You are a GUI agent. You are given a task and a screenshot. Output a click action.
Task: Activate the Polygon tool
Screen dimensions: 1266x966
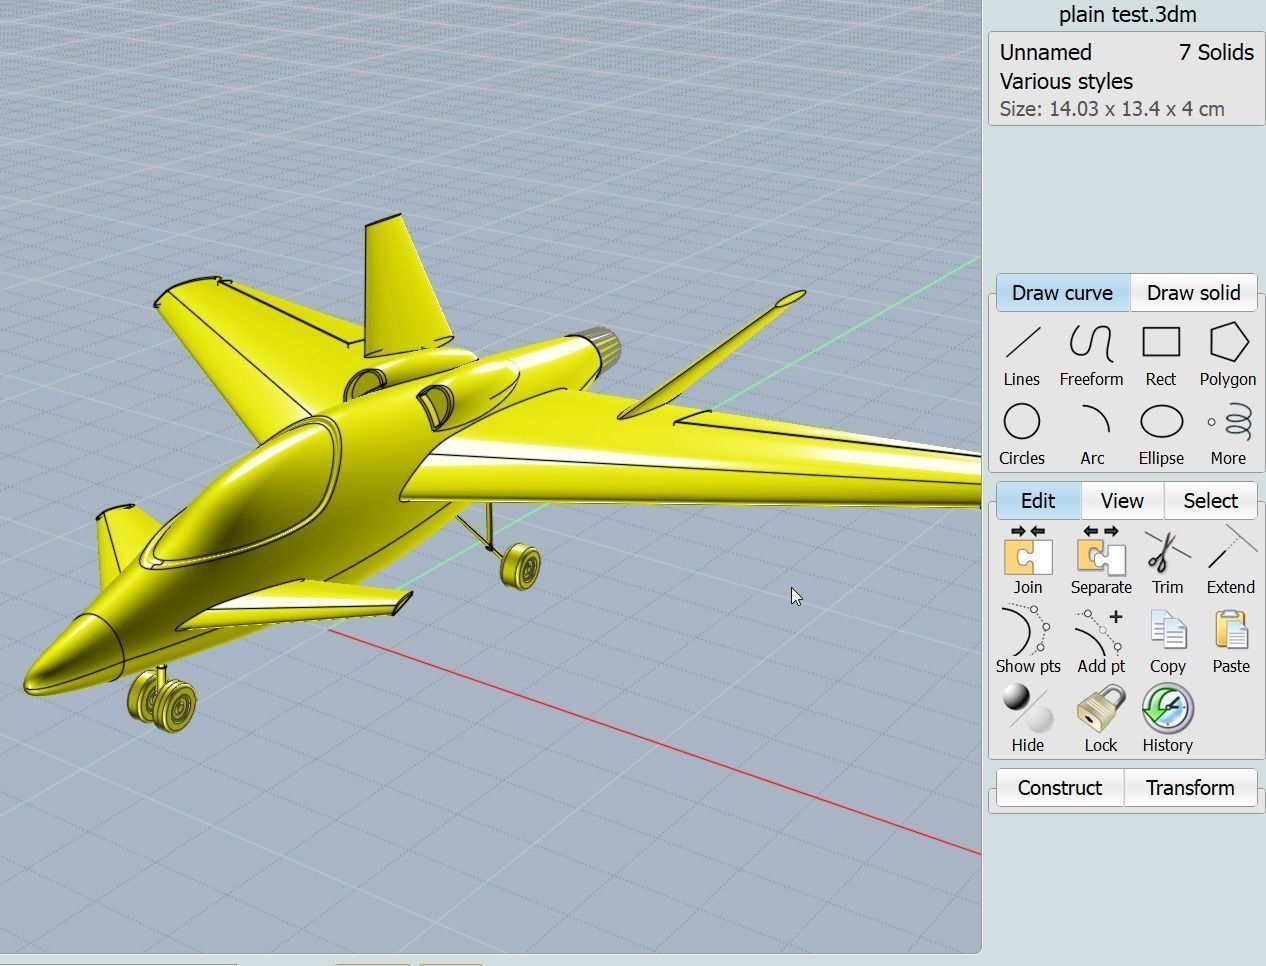(x=1228, y=355)
